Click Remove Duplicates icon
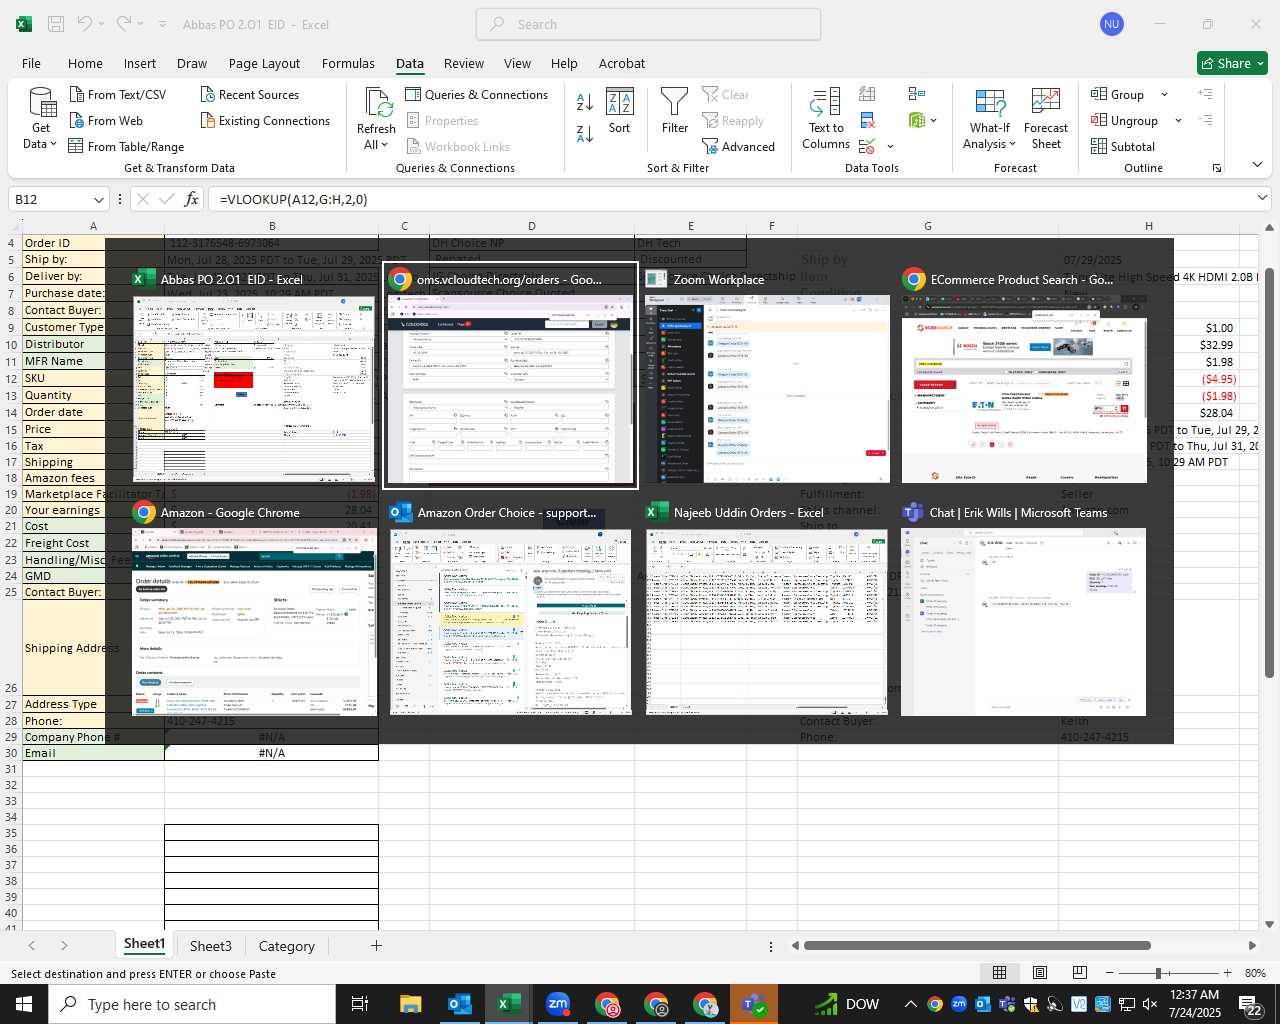Viewport: 1280px width, 1024px height. pos(867,121)
